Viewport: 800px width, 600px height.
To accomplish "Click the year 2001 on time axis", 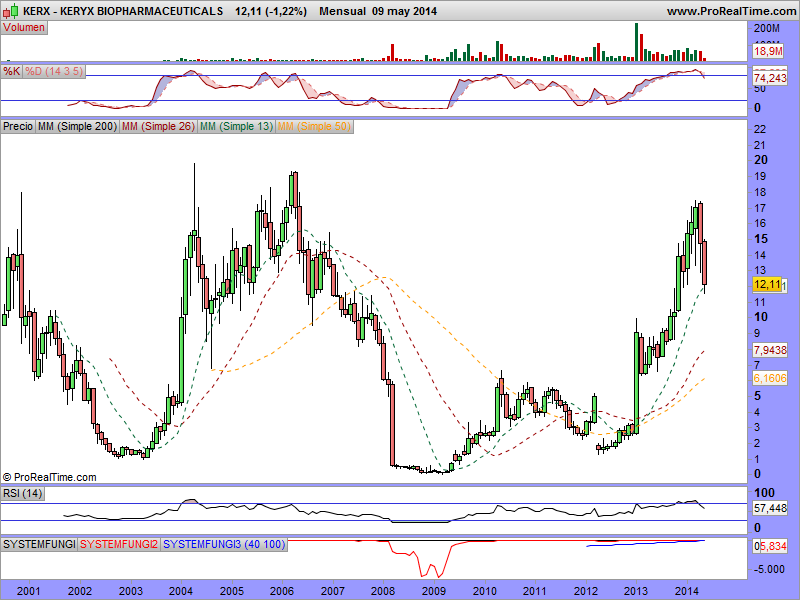I will (29, 591).
